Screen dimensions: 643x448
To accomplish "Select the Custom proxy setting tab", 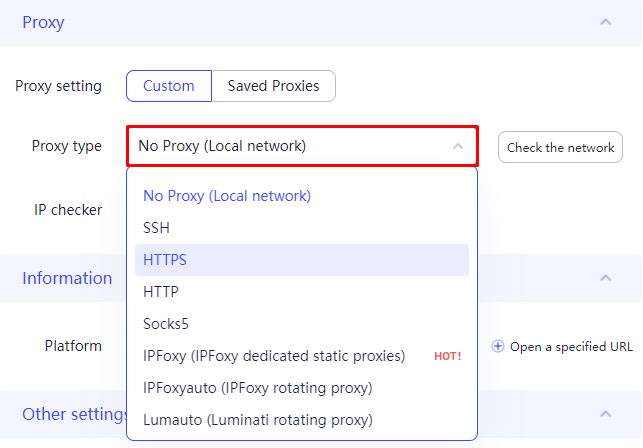I will coord(169,86).
